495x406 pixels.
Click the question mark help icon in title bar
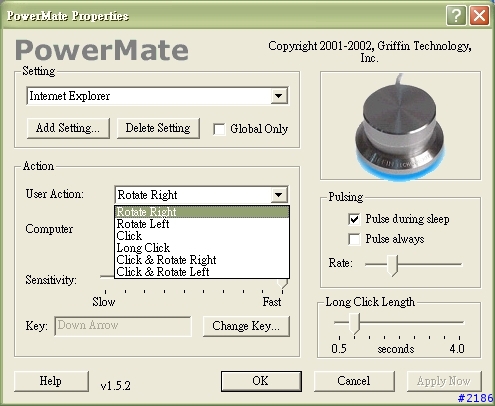click(x=456, y=15)
